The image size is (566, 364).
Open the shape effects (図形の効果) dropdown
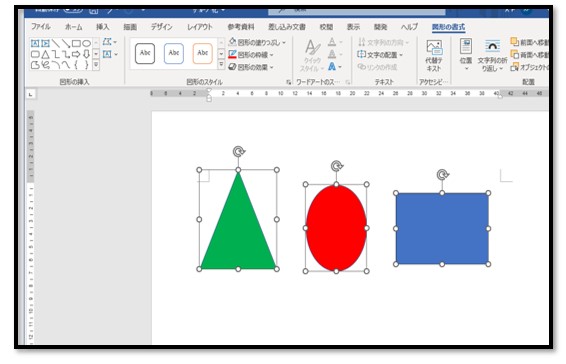click(251, 67)
